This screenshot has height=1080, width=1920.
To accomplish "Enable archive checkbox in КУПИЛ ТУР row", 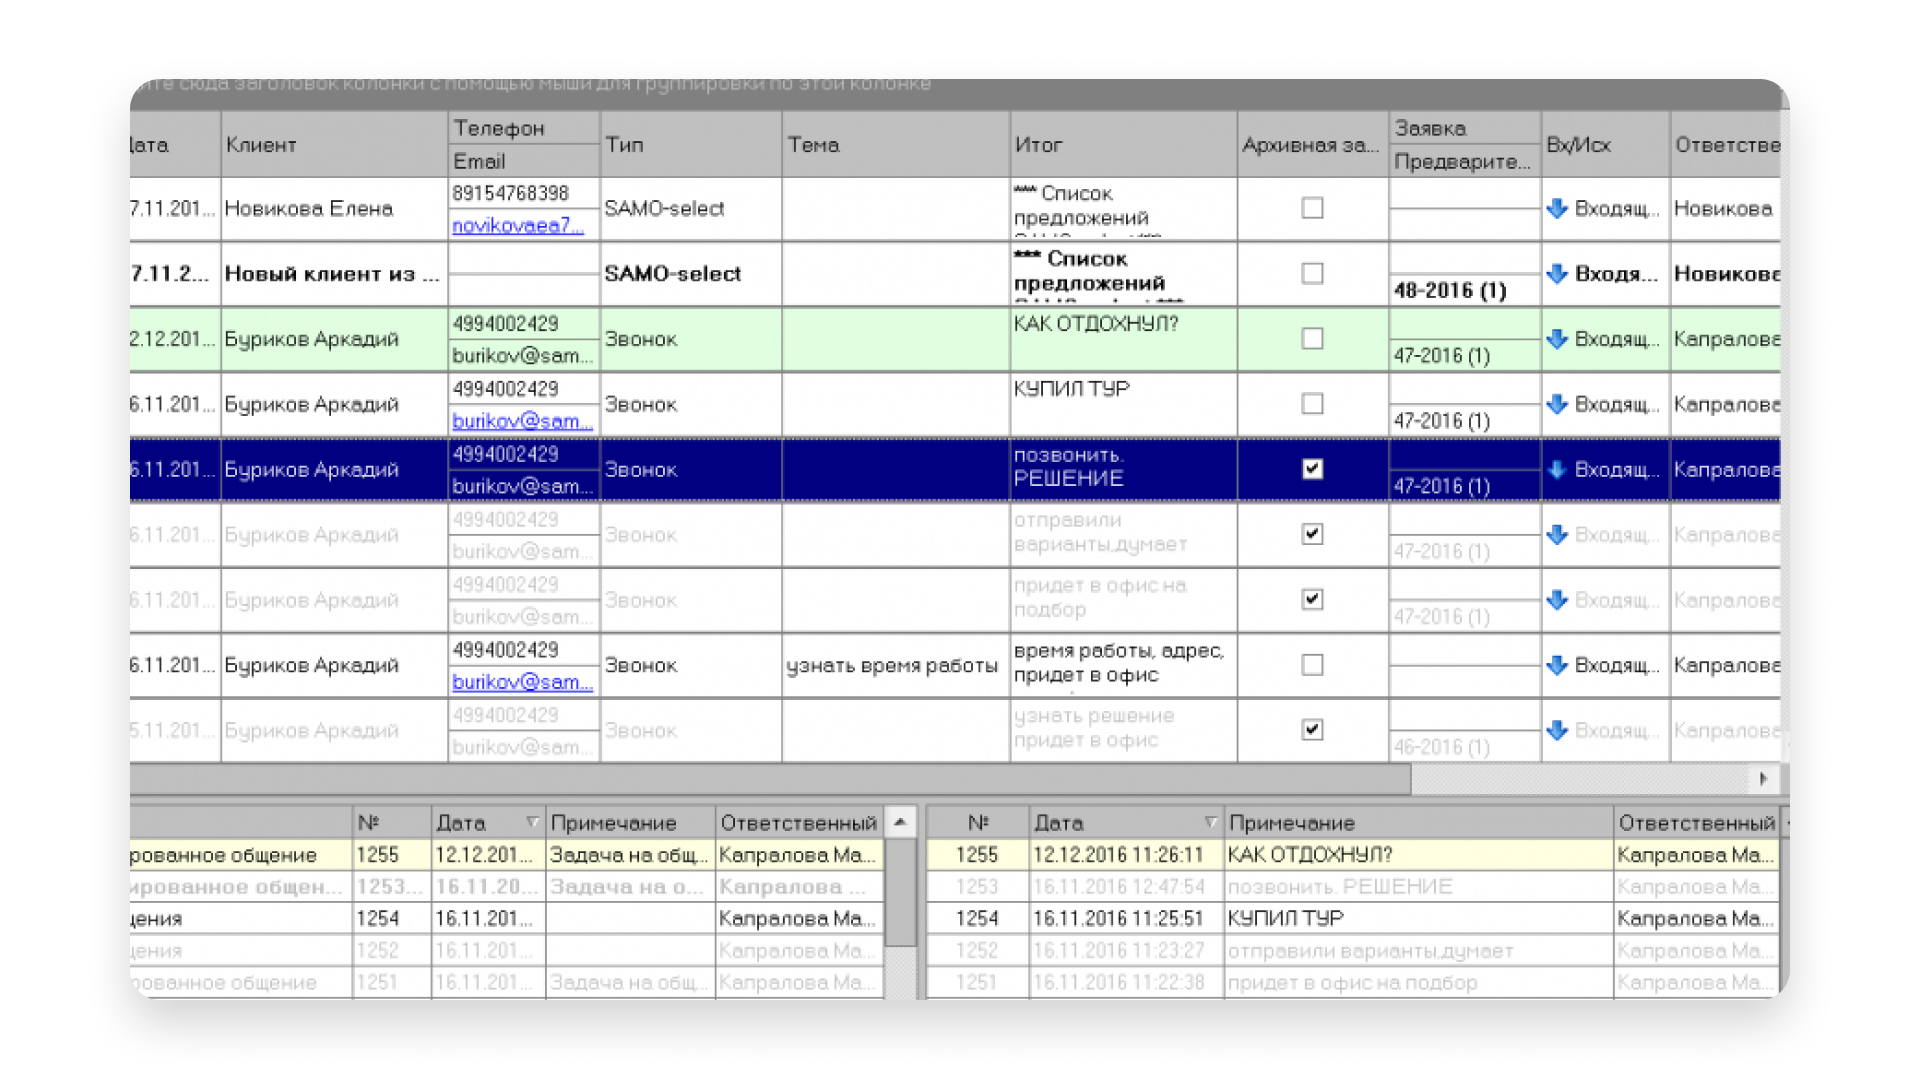I will pyautogui.click(x=1312, y=404).
